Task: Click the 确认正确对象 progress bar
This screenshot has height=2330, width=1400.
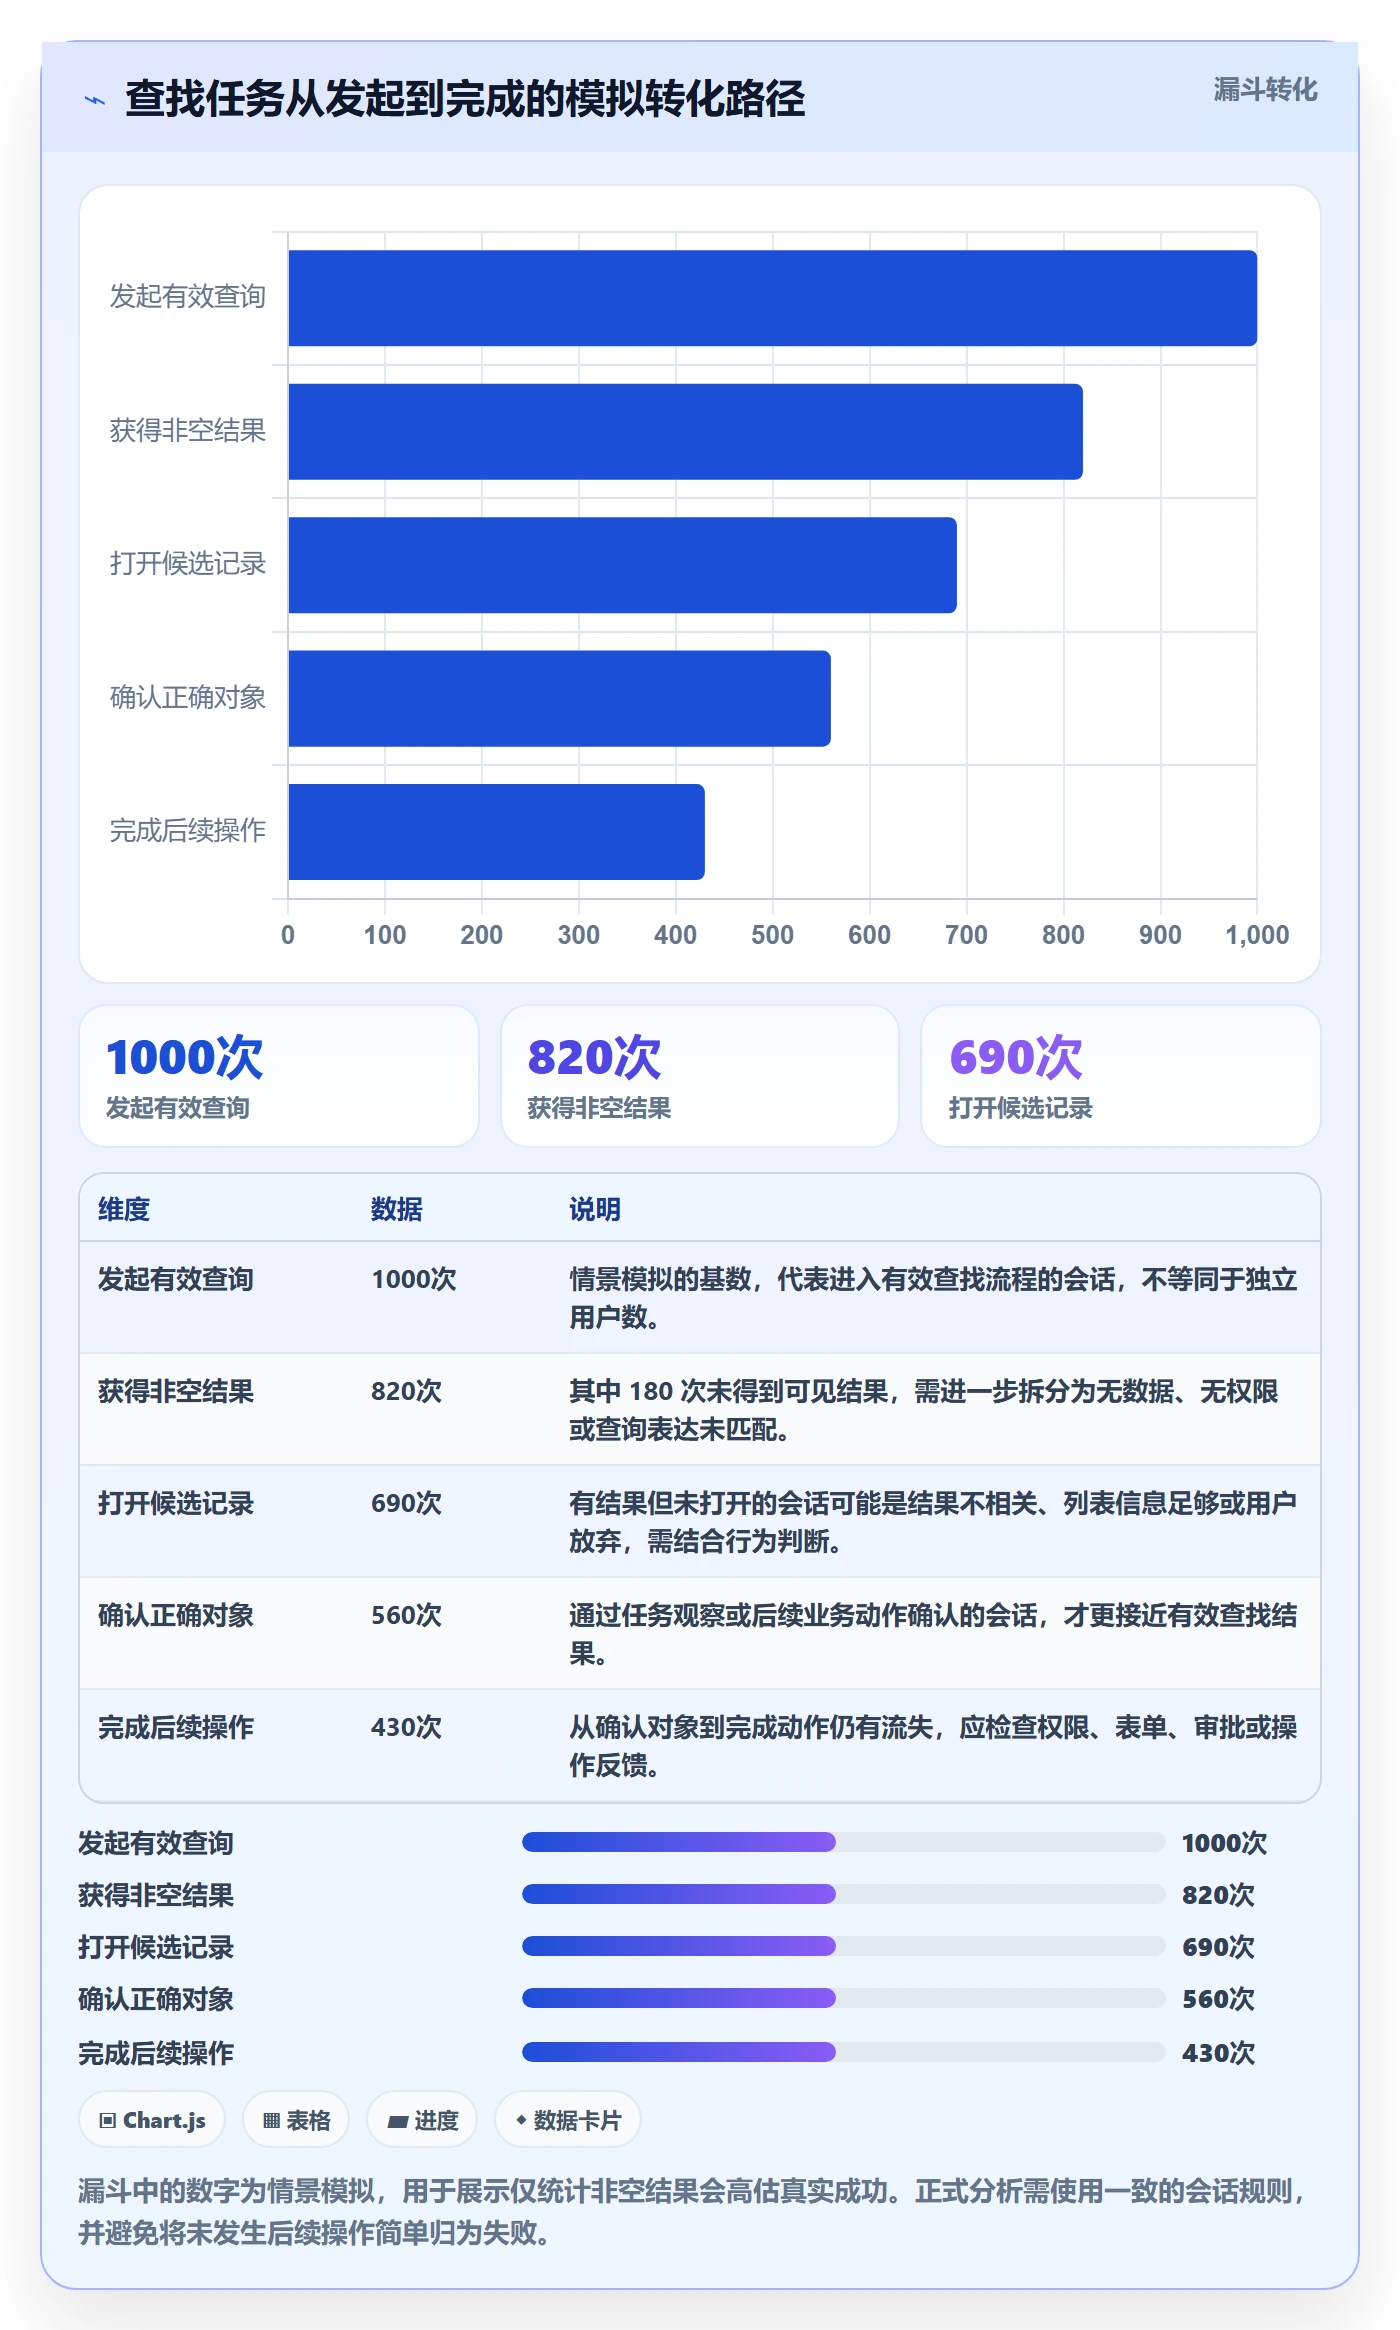Action: point(843,1998)
